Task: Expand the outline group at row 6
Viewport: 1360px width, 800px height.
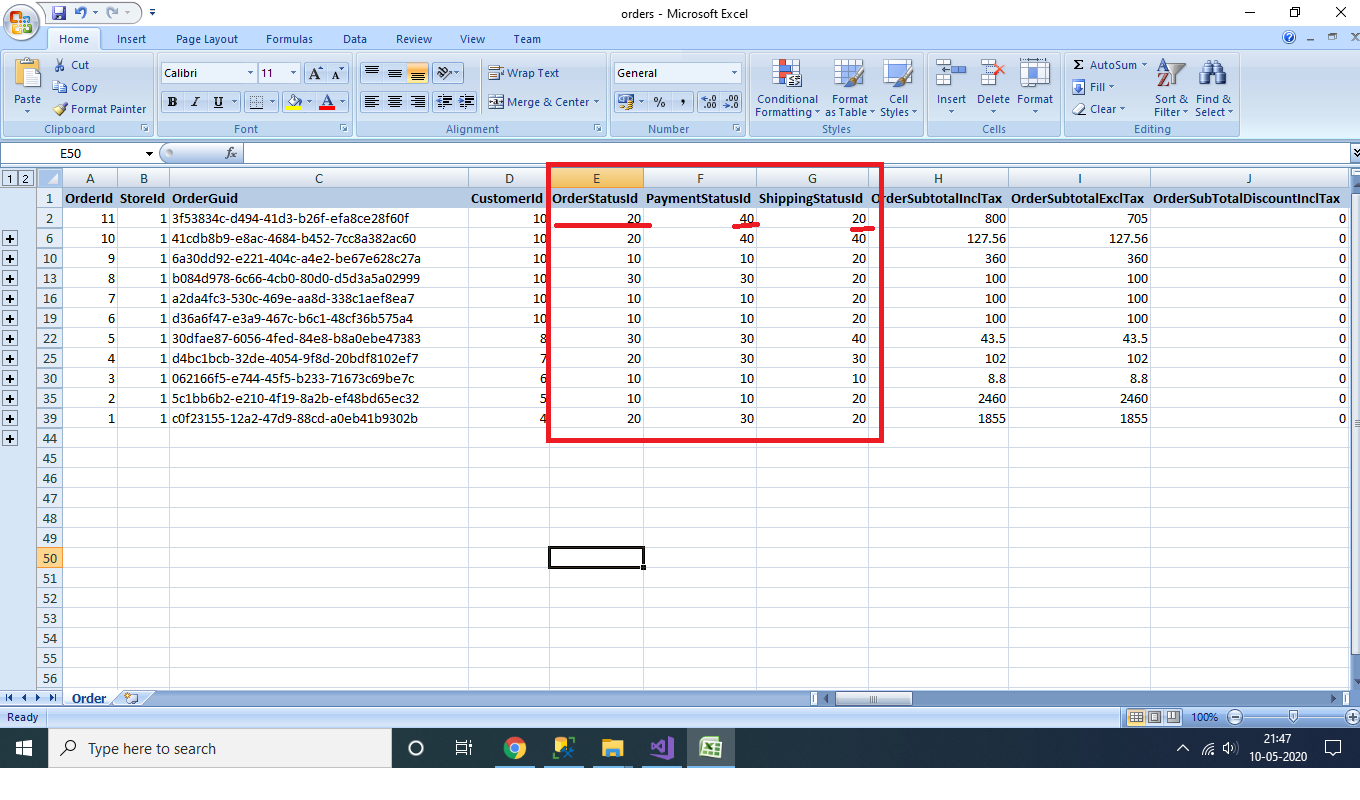Action: tap(10, 238)
